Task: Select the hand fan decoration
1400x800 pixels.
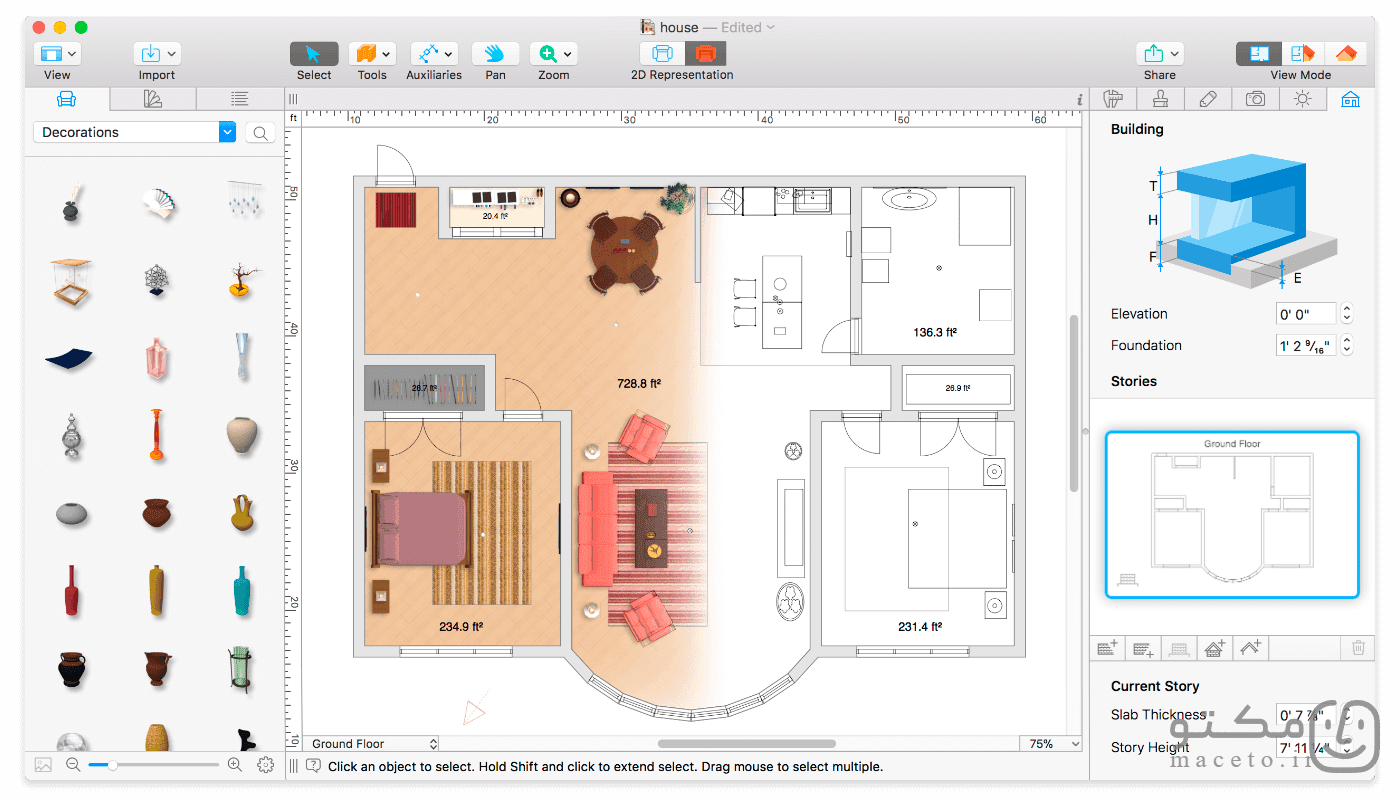Action: (x=159, y=203)
